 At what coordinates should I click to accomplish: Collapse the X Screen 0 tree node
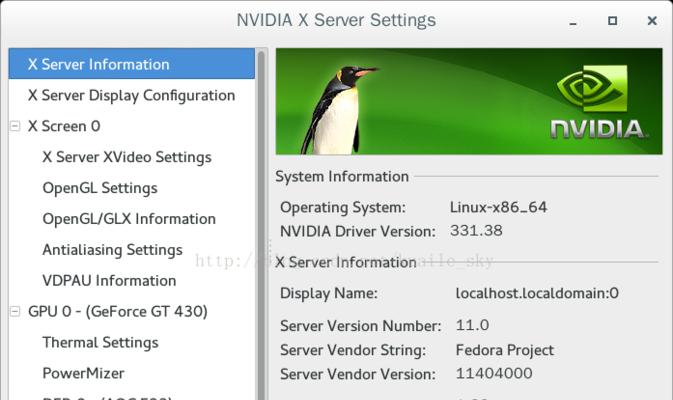pos(15,126)
